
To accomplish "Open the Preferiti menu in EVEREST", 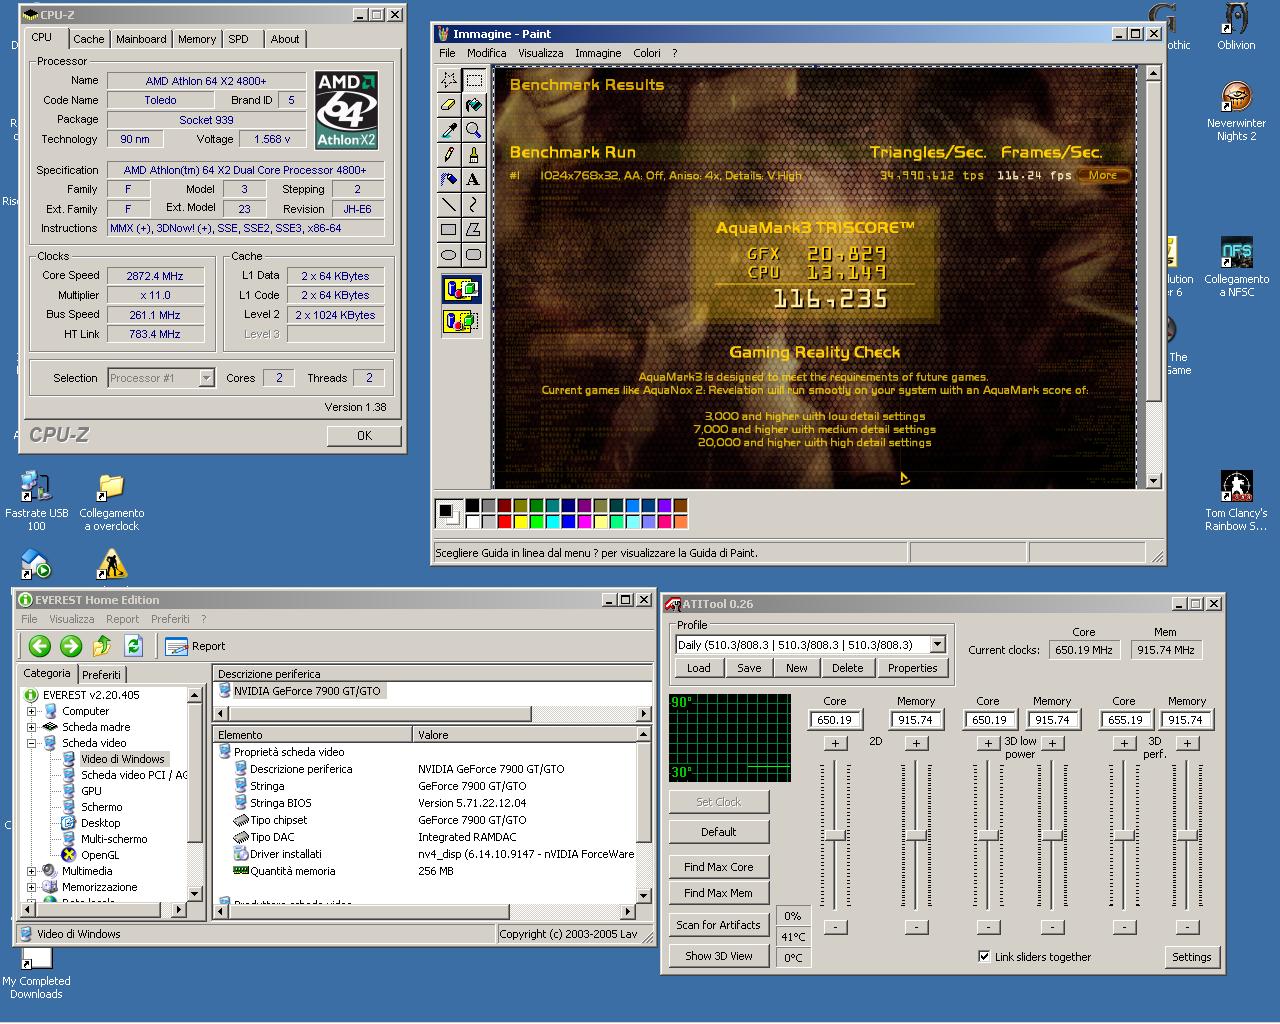I will [x=170, y=619].
